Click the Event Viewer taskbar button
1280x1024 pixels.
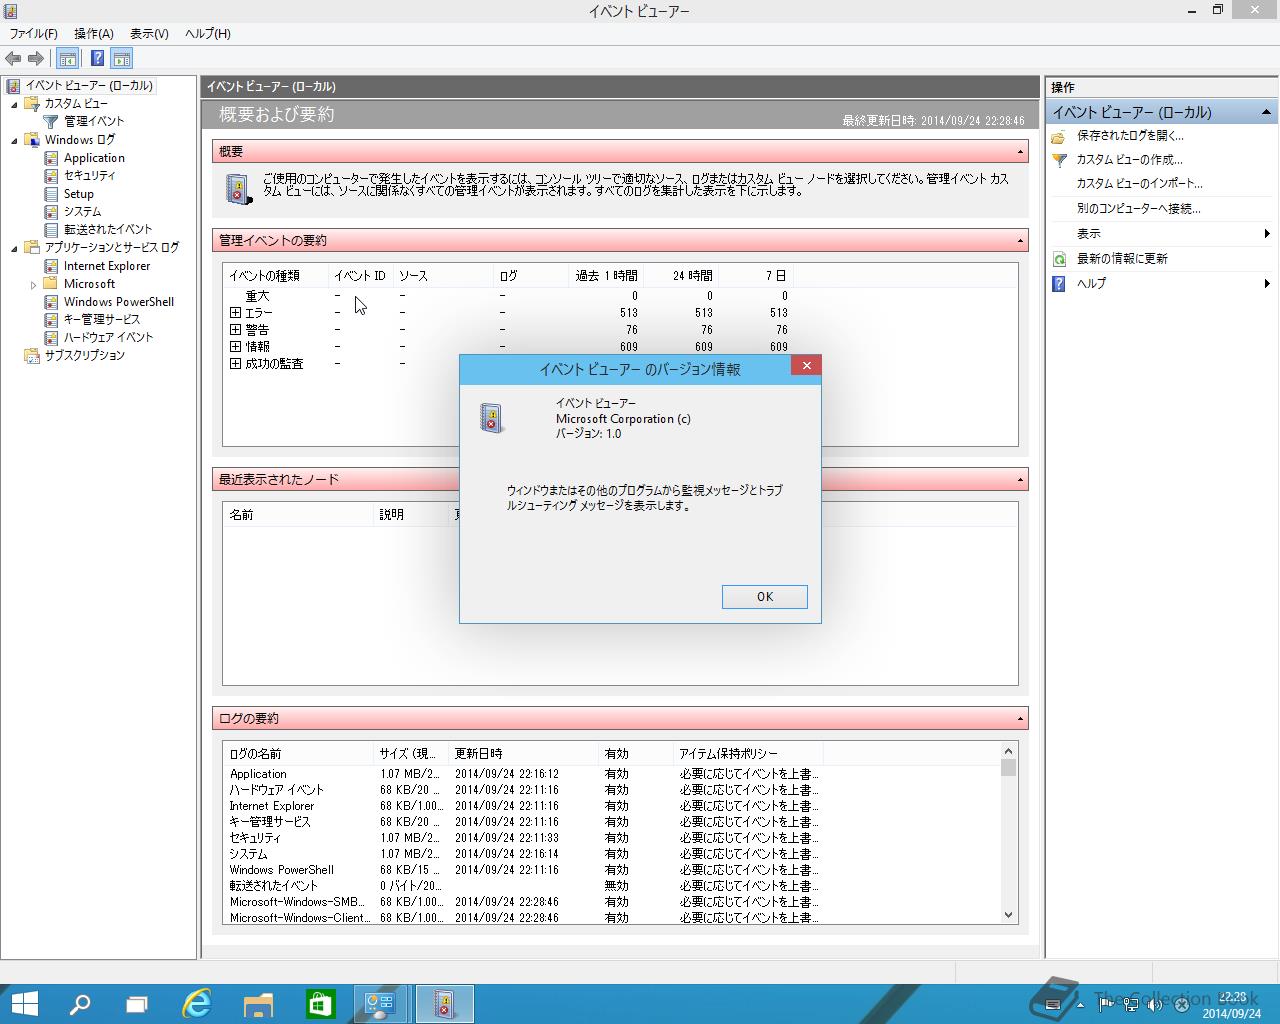coord(443,1004)
